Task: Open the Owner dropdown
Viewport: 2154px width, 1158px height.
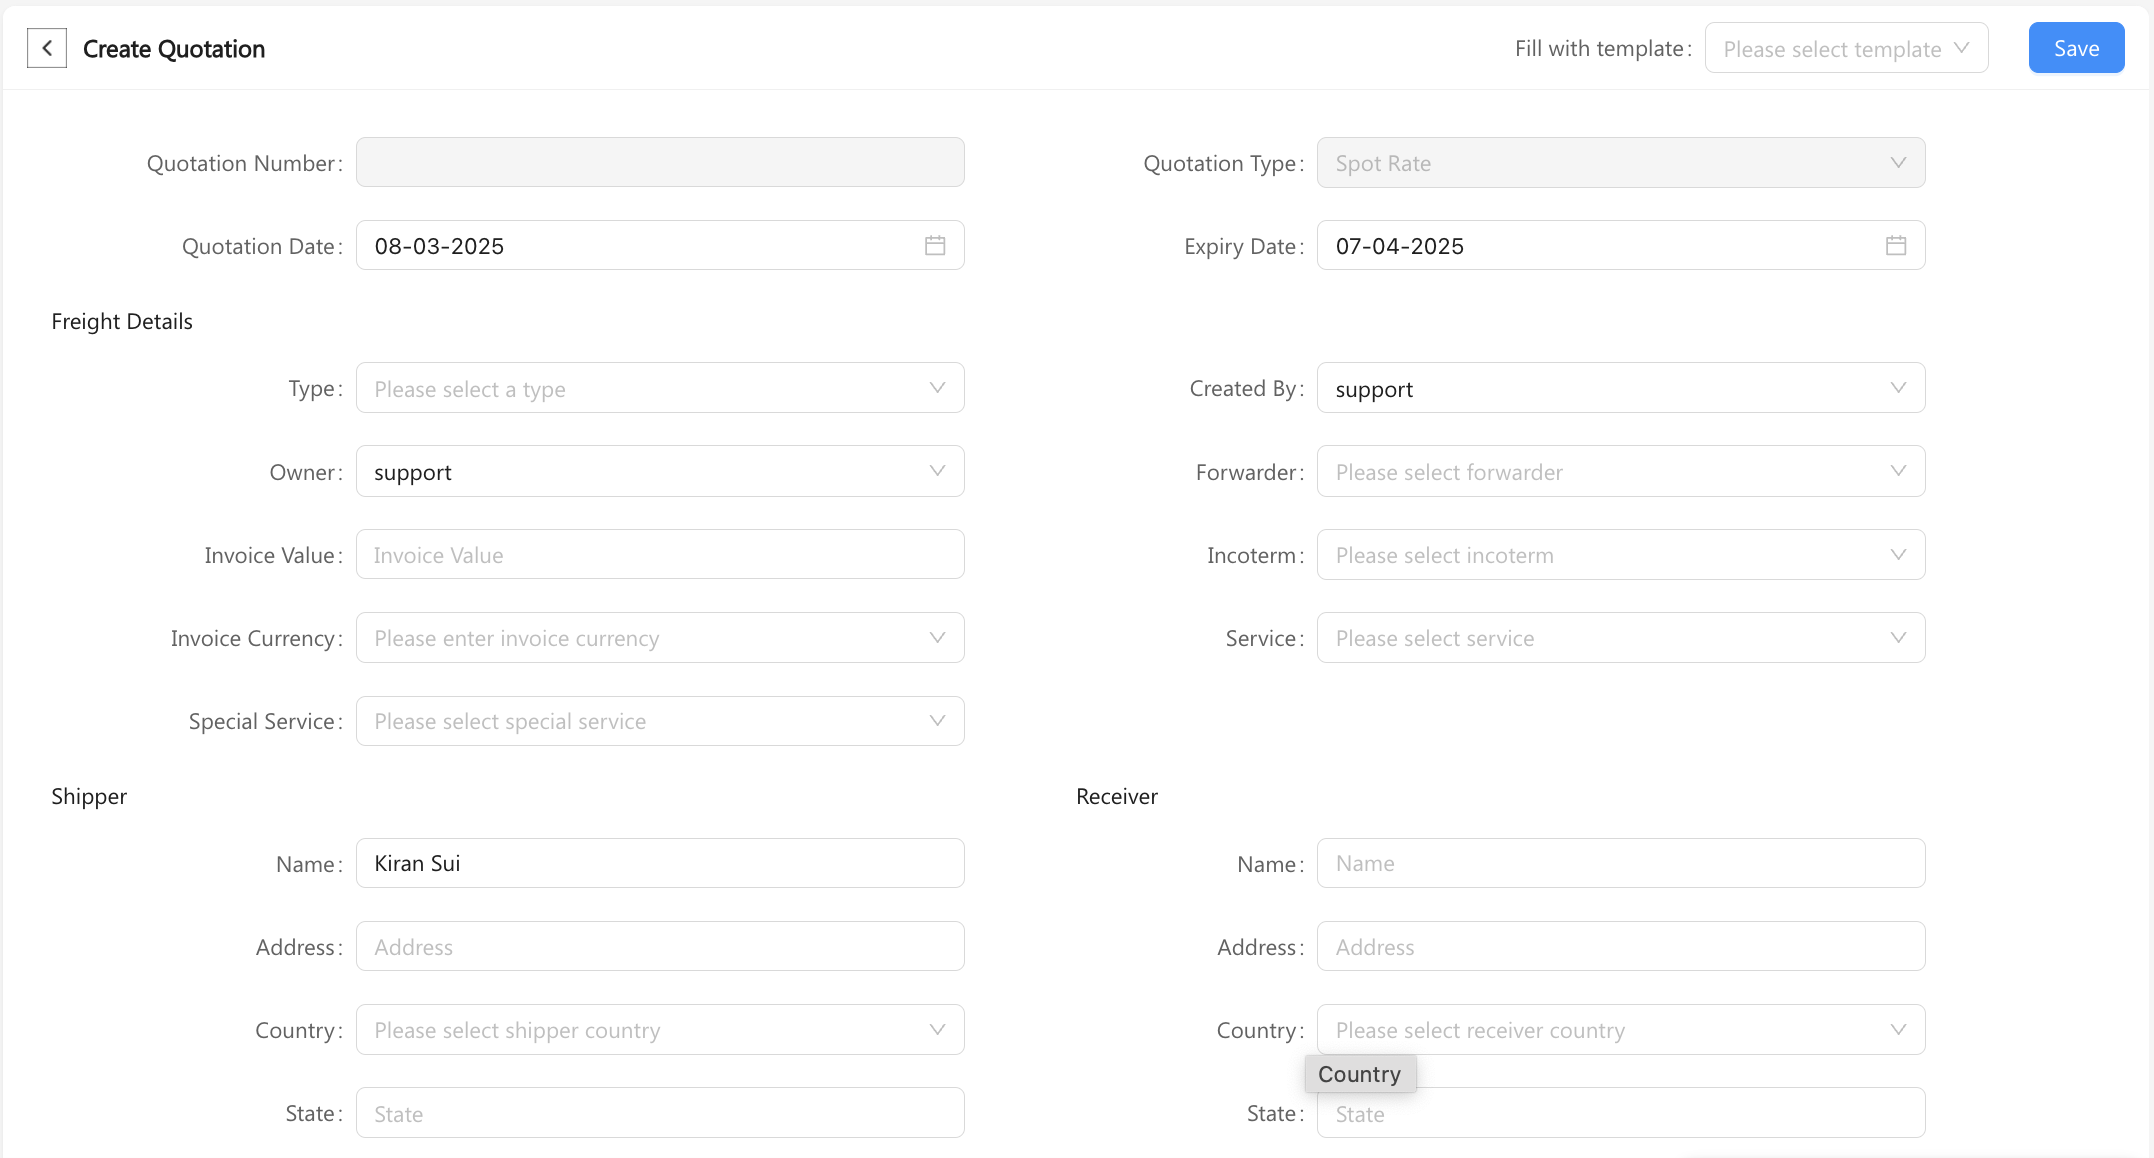Action: point(660,471)
